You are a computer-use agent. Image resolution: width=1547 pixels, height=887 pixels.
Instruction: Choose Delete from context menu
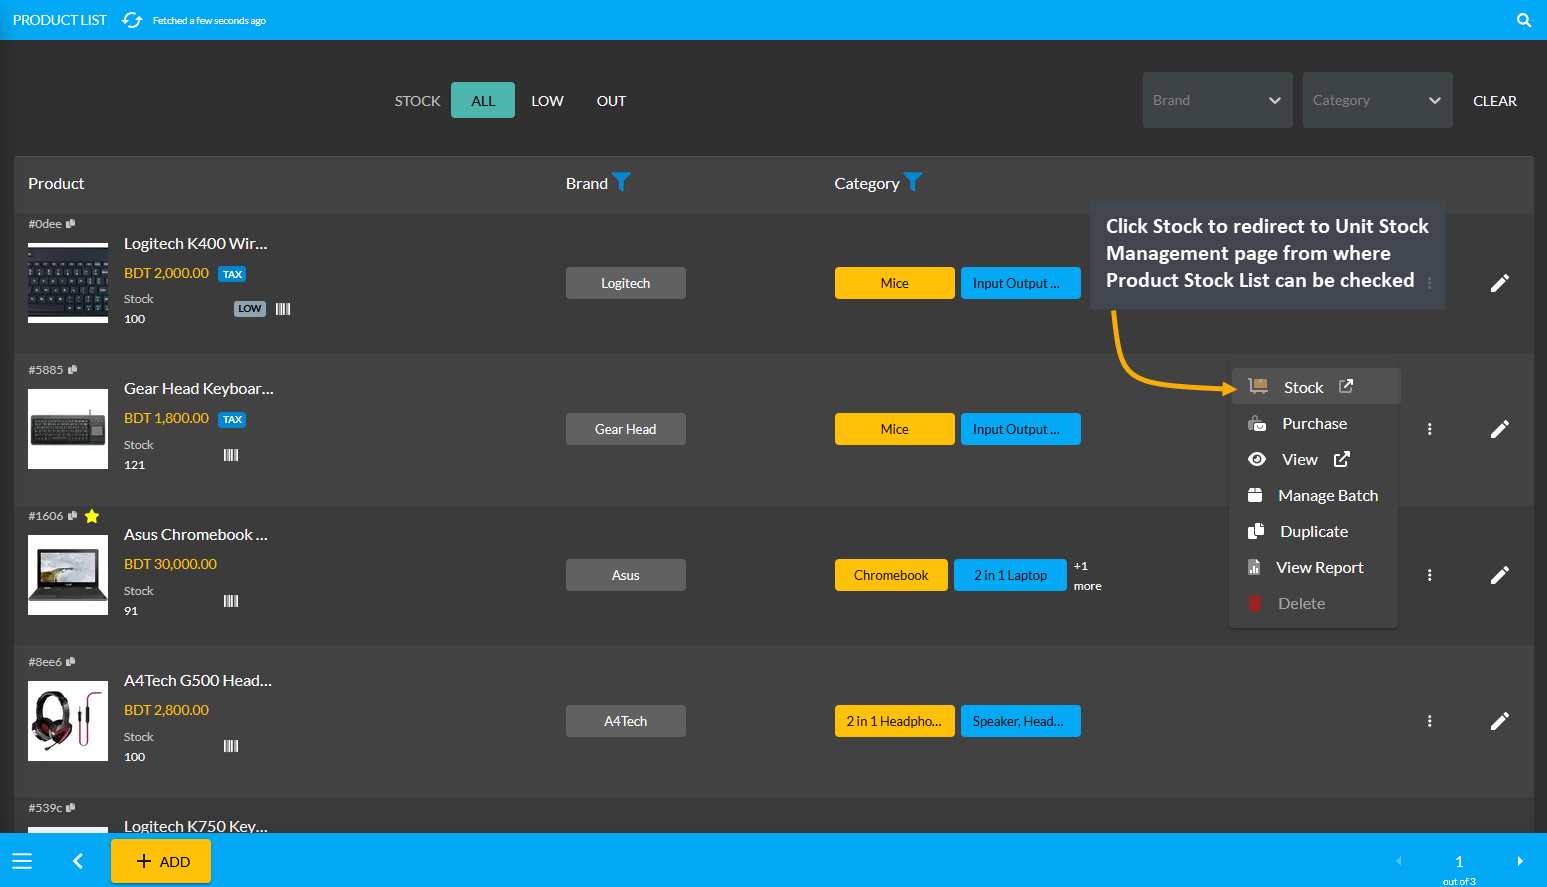tap(1313, 604)
